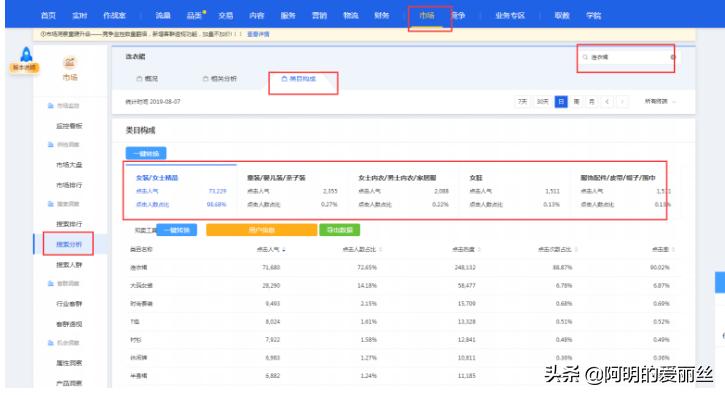Open the 服务 top menu

point(288,16)
